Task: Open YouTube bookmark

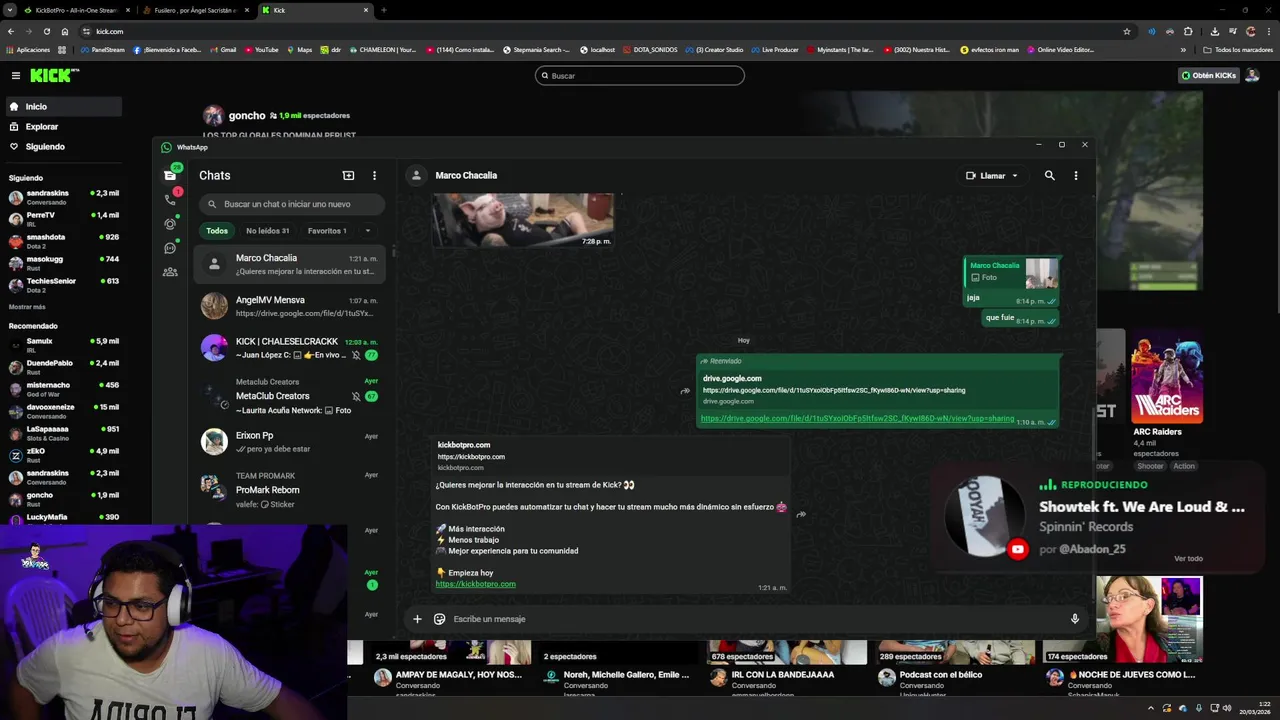Action: pos(261,50)
